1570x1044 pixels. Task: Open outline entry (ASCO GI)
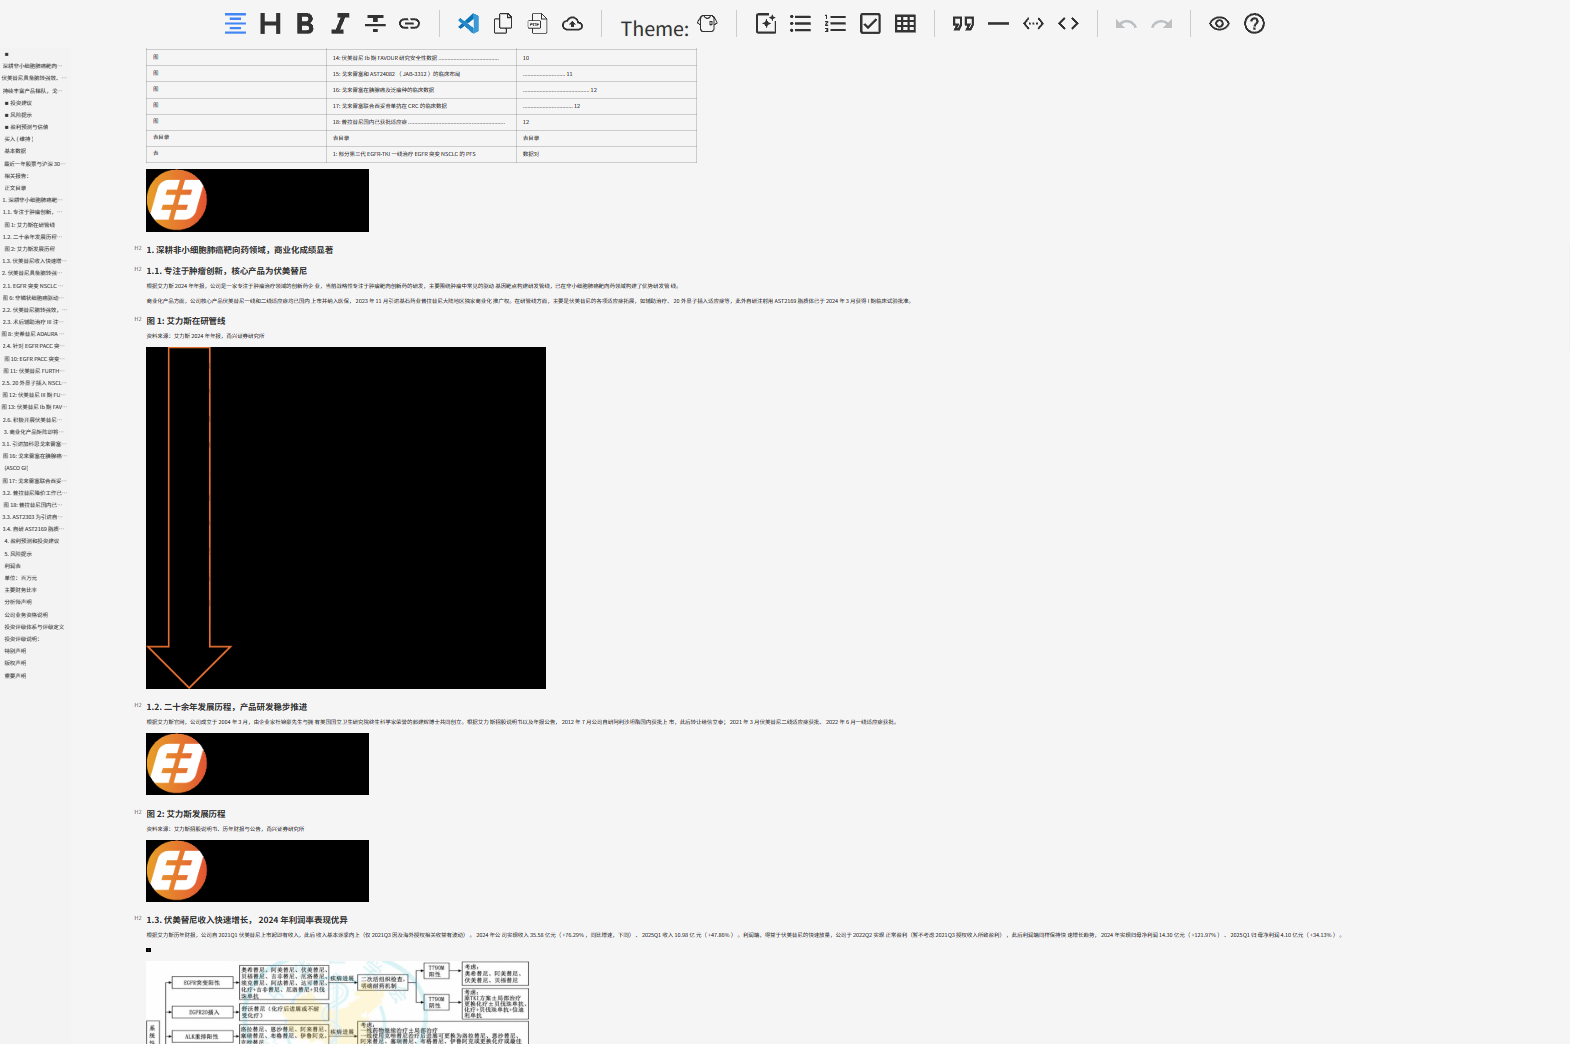click(17, 468)
